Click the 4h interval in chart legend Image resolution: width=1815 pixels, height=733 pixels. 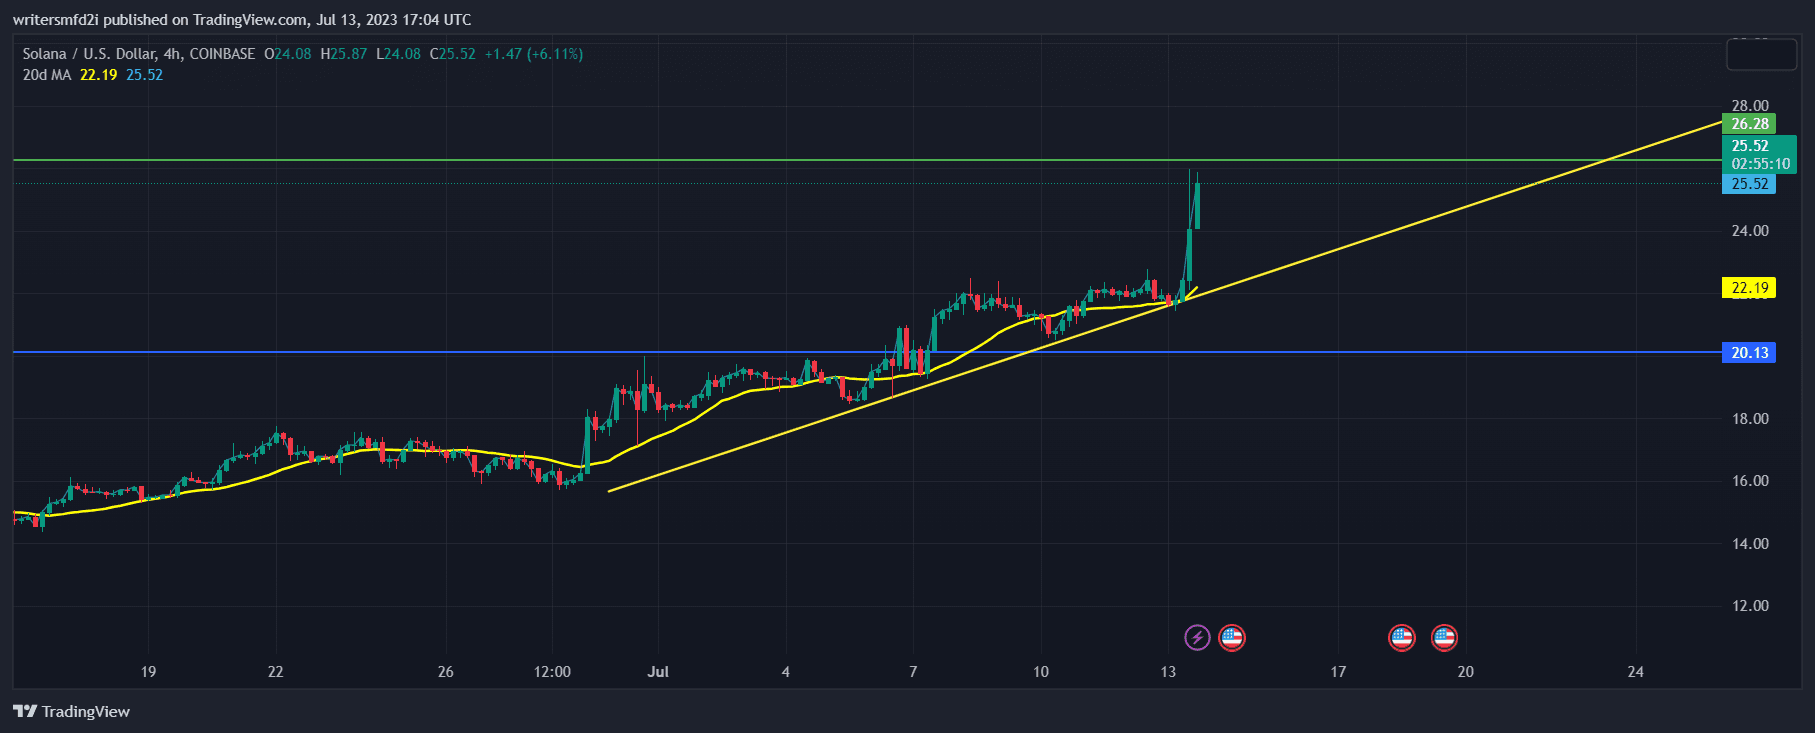[x=172, y=54]
